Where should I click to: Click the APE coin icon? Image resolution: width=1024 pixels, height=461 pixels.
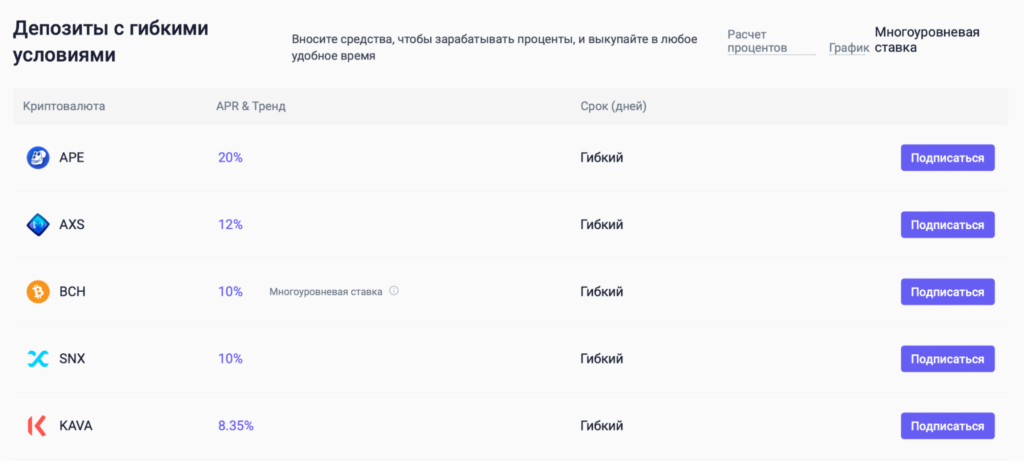37,158
